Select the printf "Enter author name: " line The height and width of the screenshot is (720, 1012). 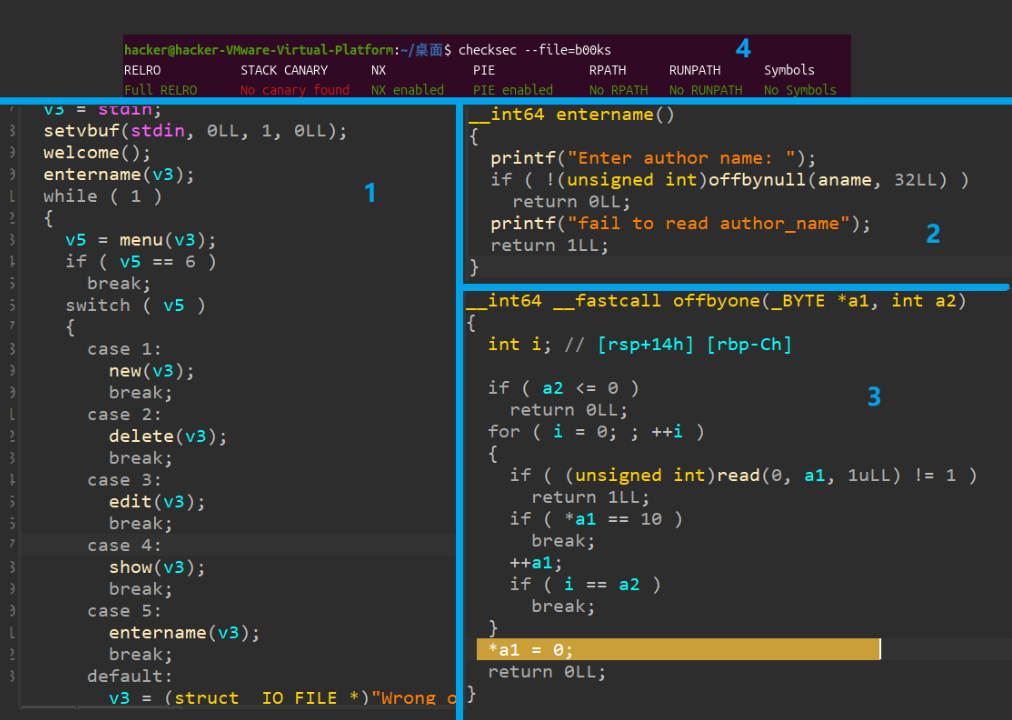point(653,158)
